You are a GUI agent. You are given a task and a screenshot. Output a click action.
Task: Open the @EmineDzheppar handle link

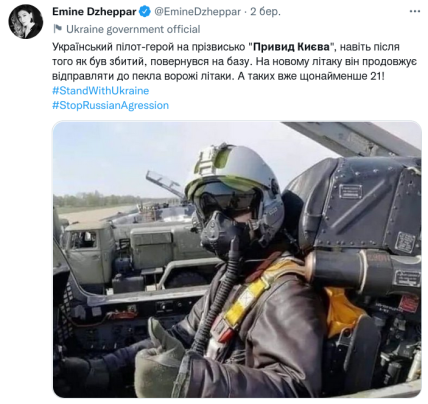(x=197, y=12)
